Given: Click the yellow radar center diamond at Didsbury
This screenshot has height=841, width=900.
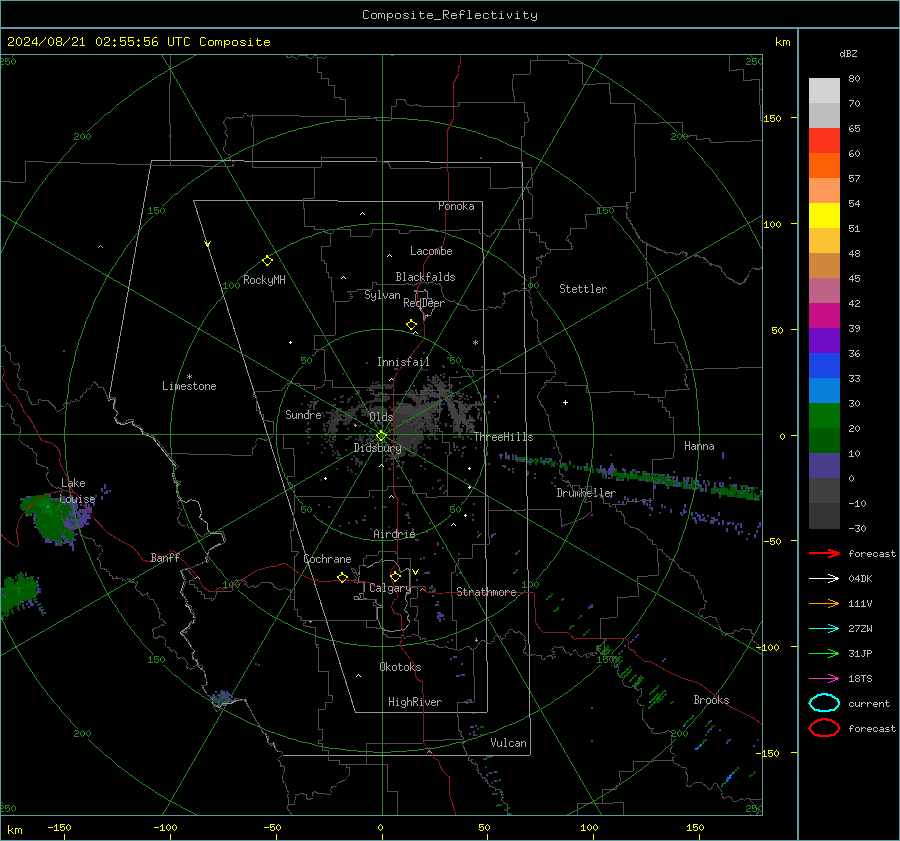Looking at the screenshot, I should point(381,436).
